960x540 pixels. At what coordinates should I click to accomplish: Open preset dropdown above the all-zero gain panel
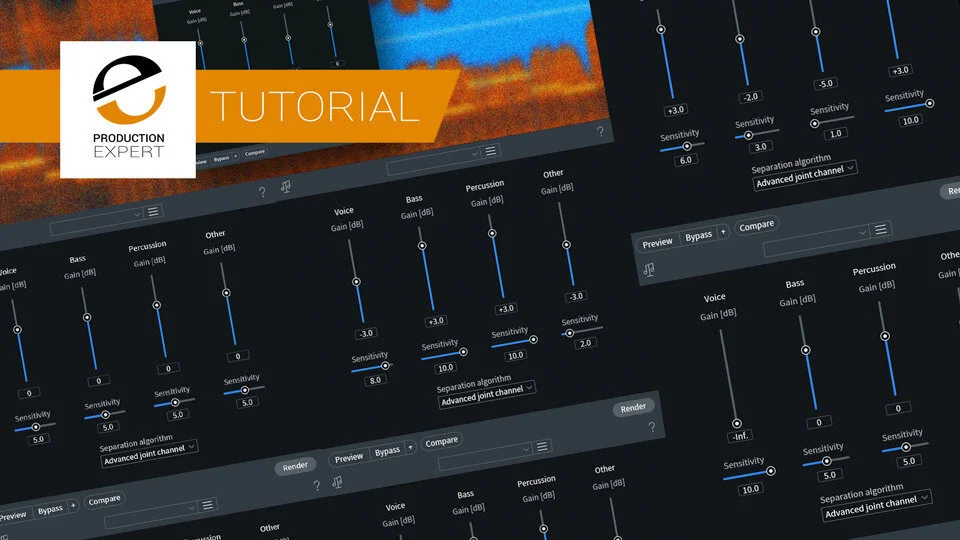coord(96,222)
